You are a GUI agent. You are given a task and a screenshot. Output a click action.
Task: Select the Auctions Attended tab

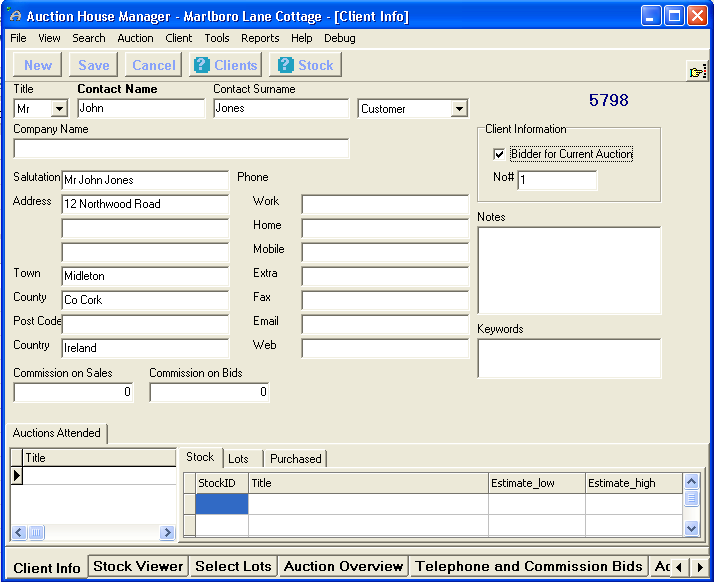click(56, 433)
